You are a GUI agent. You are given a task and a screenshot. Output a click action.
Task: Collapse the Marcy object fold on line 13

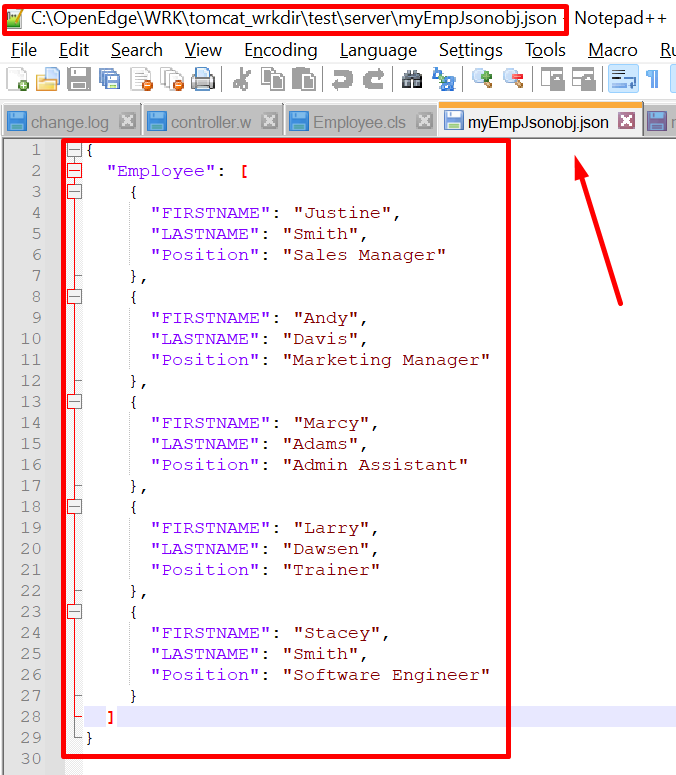(74, 402)
